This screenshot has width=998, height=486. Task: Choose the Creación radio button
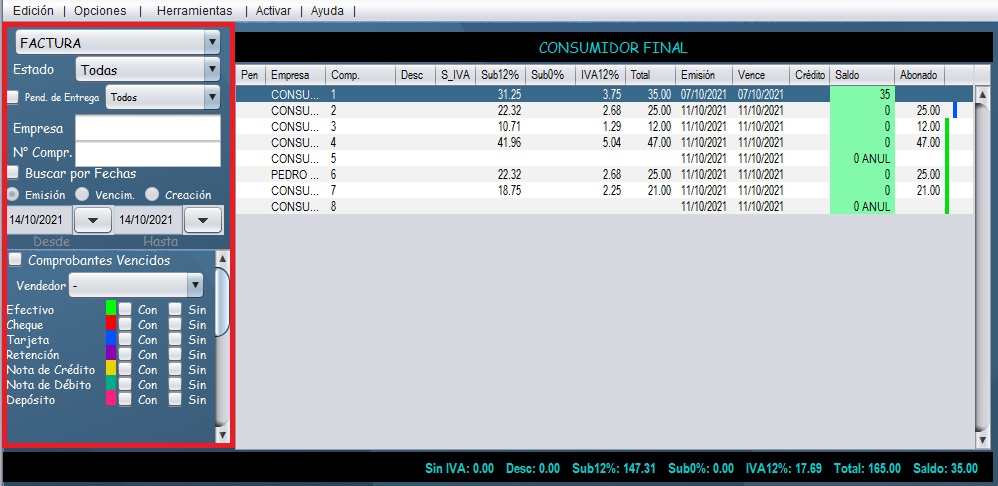point(152,194)
